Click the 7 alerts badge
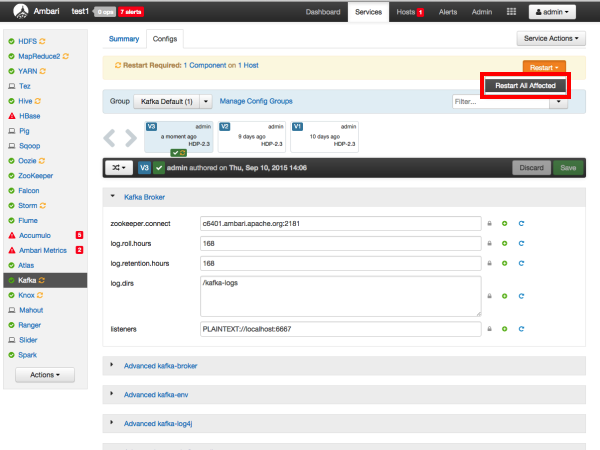600x450 pixels. [x=130, y=12]
